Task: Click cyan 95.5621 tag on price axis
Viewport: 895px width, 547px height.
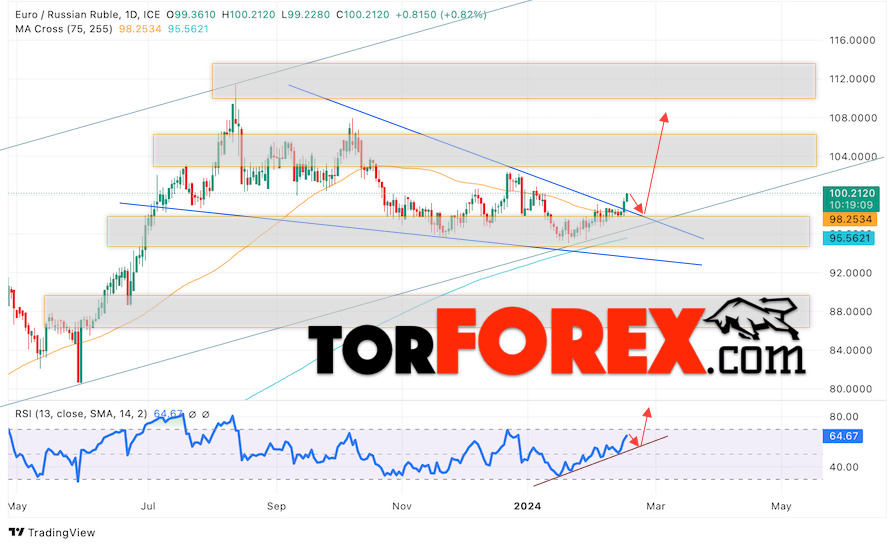Action: click(849, 238)
